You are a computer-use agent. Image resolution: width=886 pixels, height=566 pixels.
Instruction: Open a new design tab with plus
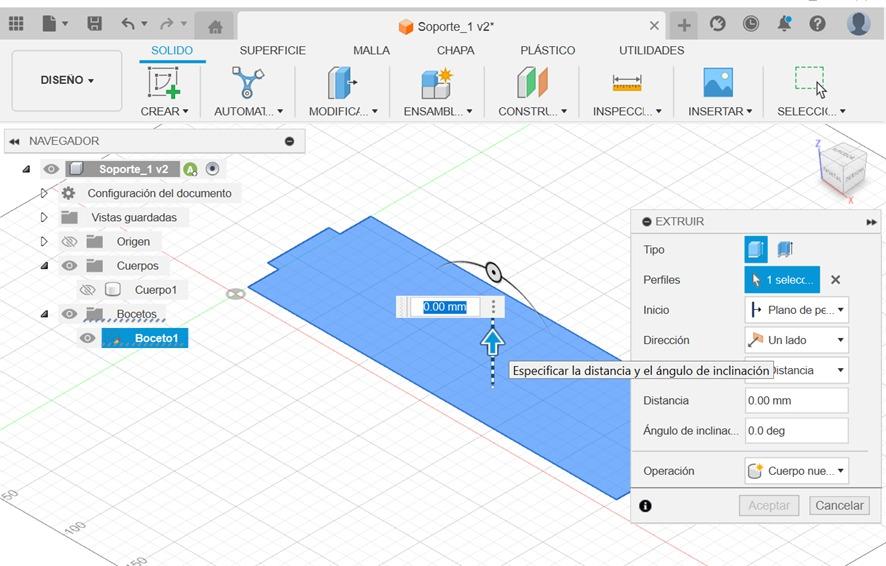(x=684, y=25)
